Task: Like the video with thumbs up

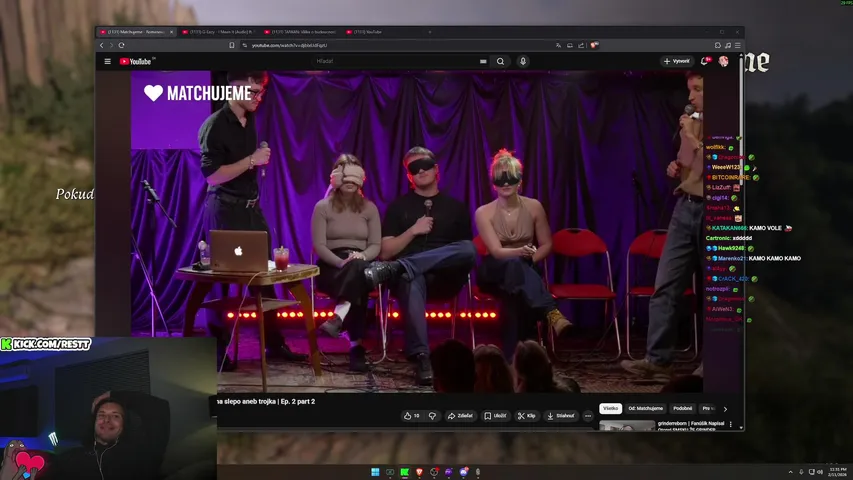Action: coord(411,416)
